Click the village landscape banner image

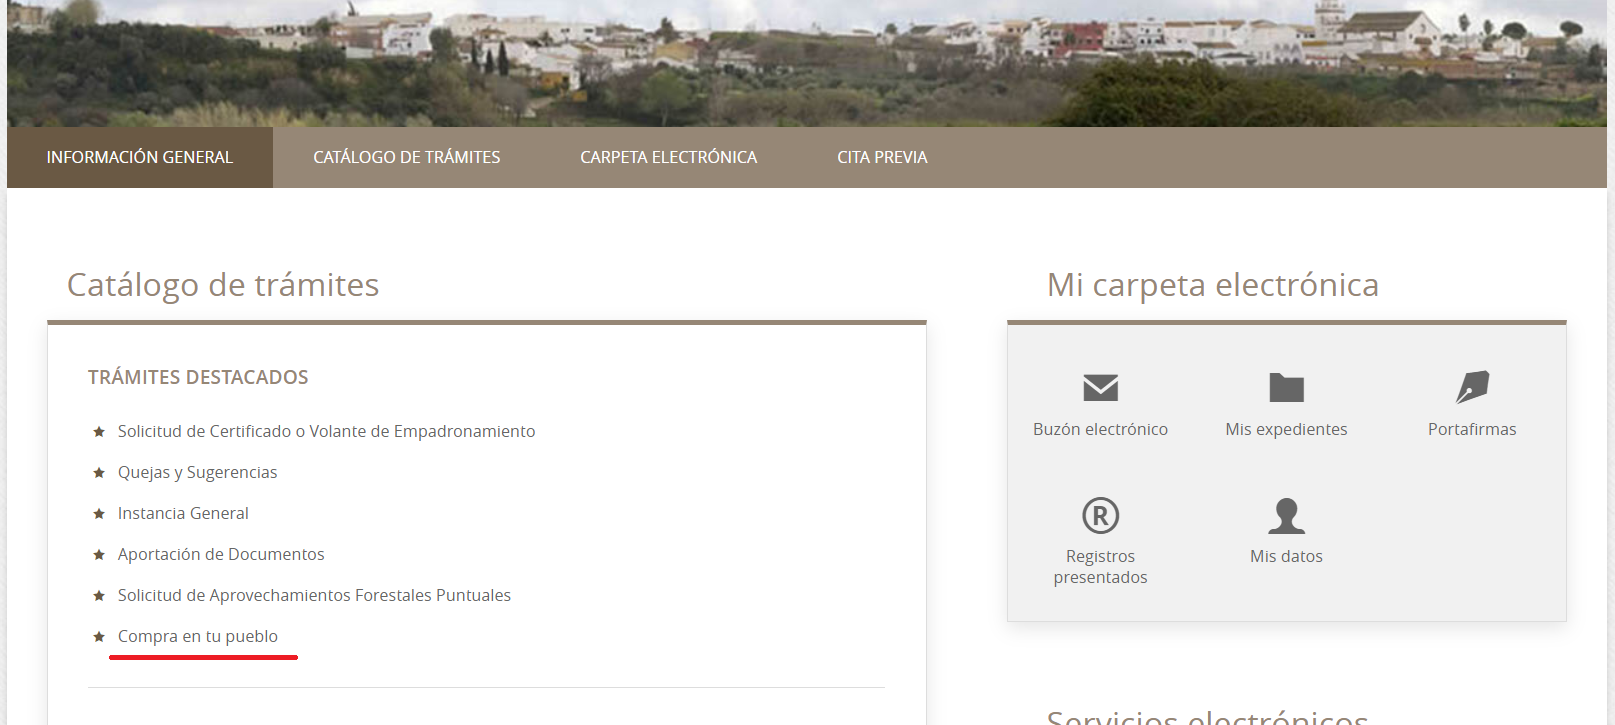point(806,62)
